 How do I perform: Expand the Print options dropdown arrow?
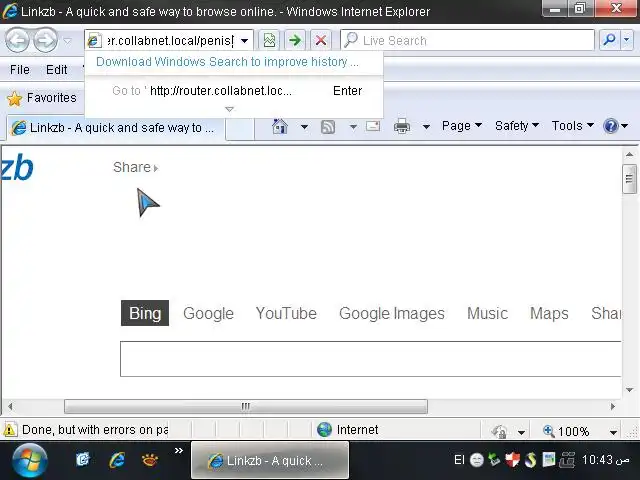tap(426, 127)
